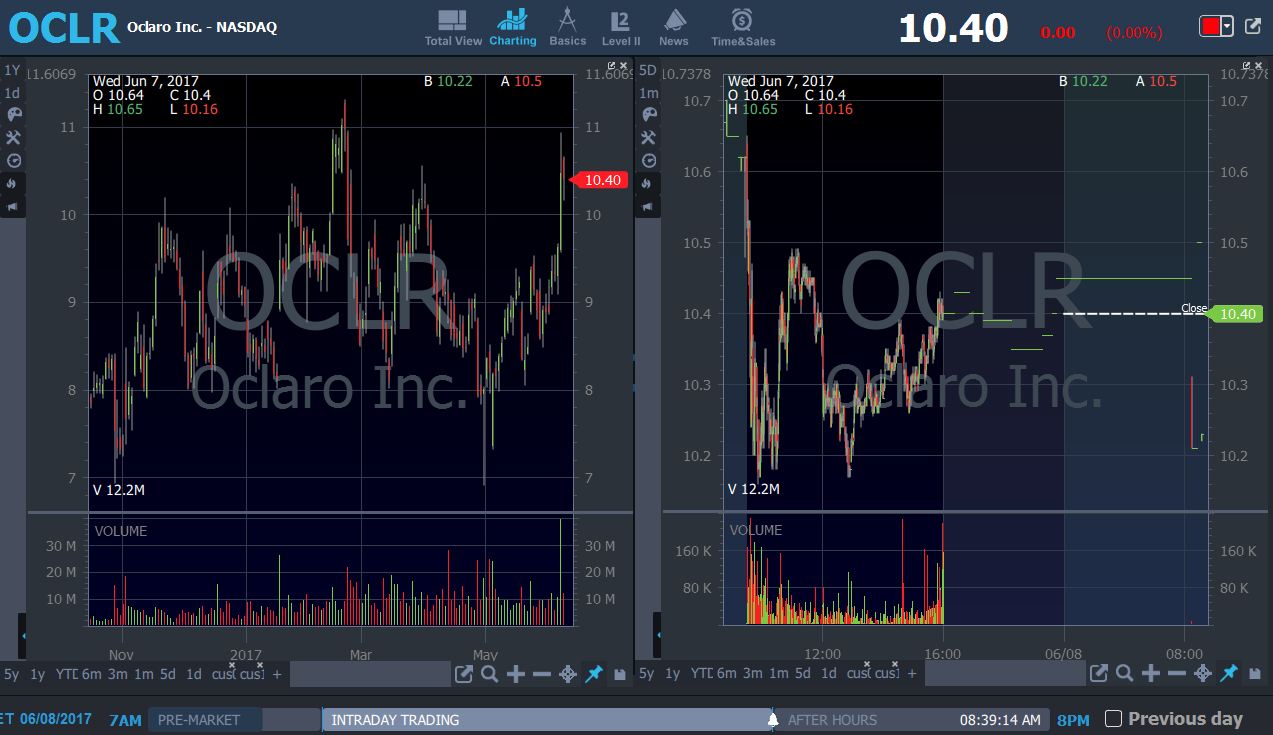Open the red color dropdown arrow at top right
Image resolution: width=1273 pixels, height=735 pixels.
1227,27
